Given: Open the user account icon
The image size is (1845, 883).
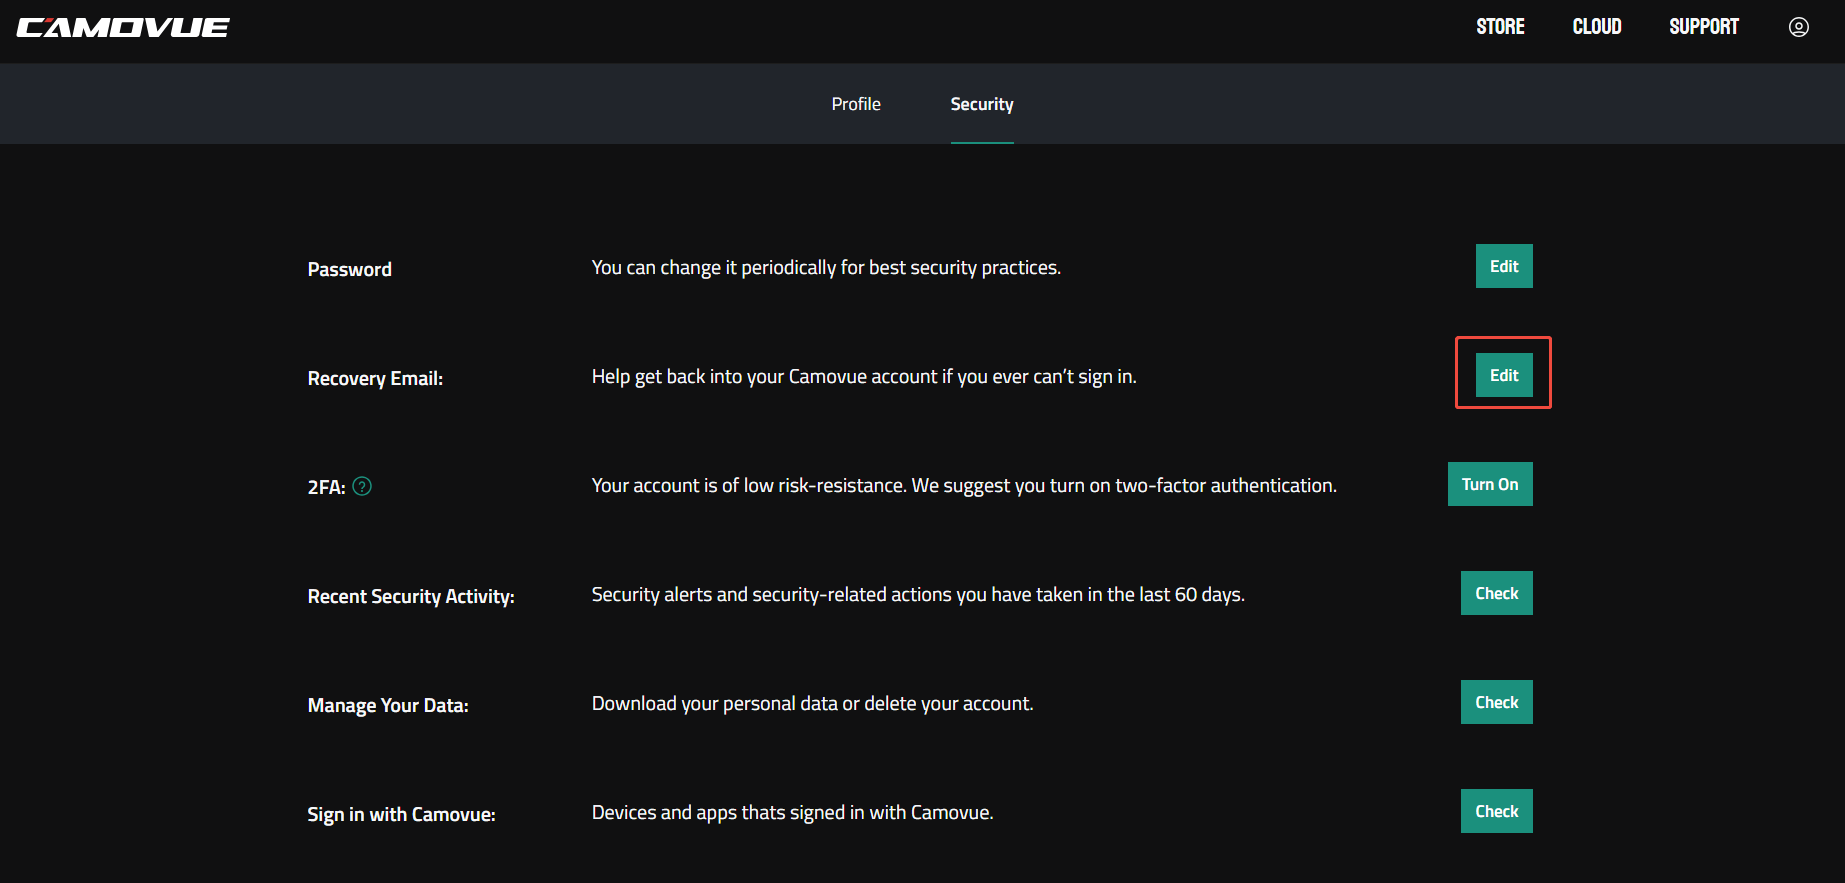Looking at the screenshot, I should pos(1798,27).
